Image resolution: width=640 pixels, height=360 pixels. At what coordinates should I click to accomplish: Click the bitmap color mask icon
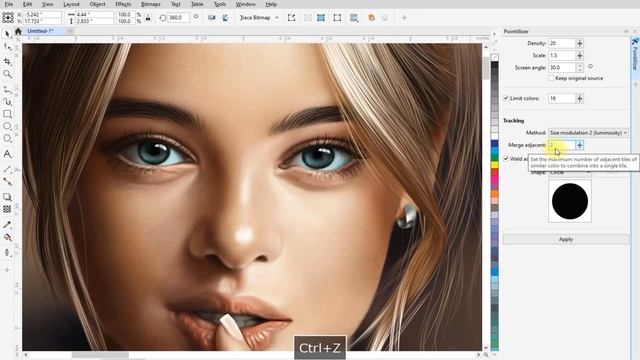click(x=371, y=18)
